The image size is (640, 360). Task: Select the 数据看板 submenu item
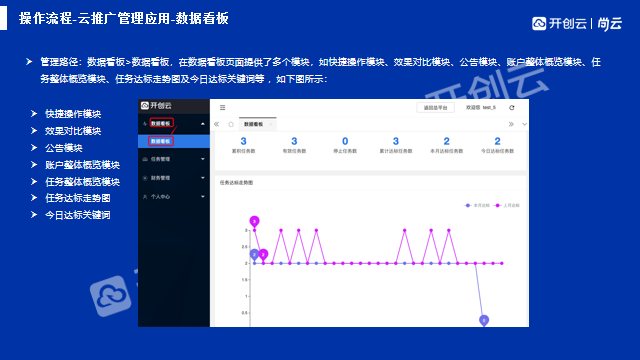pos(174,141)
